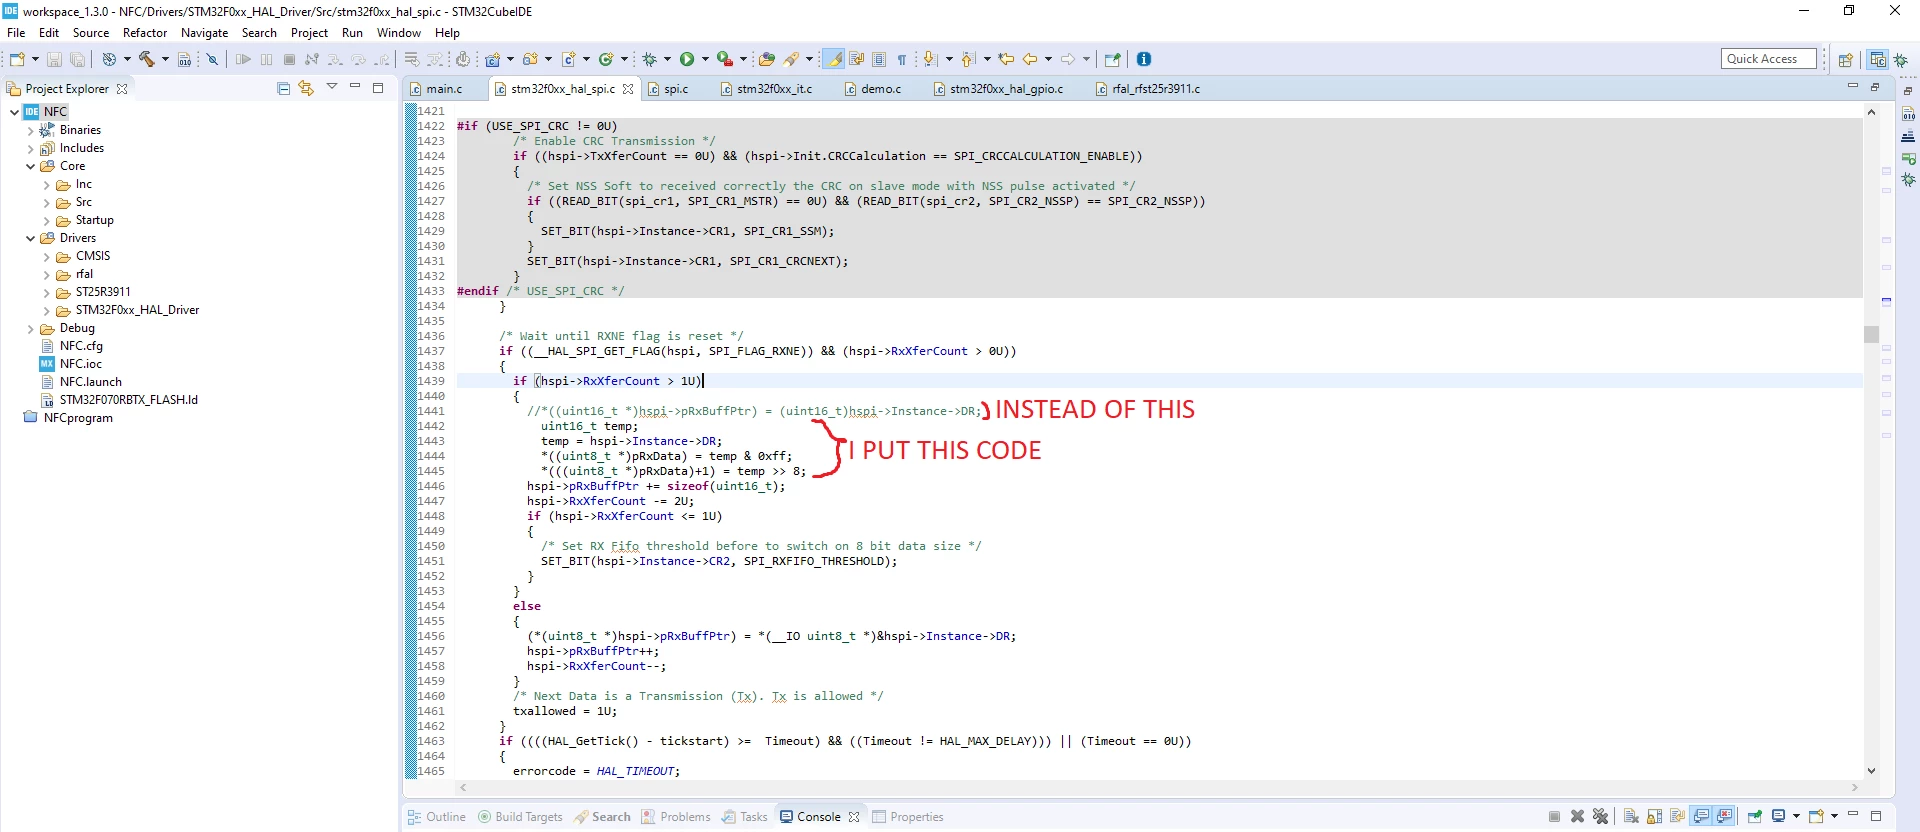Click the Quick Access search field

point(1769,59)
